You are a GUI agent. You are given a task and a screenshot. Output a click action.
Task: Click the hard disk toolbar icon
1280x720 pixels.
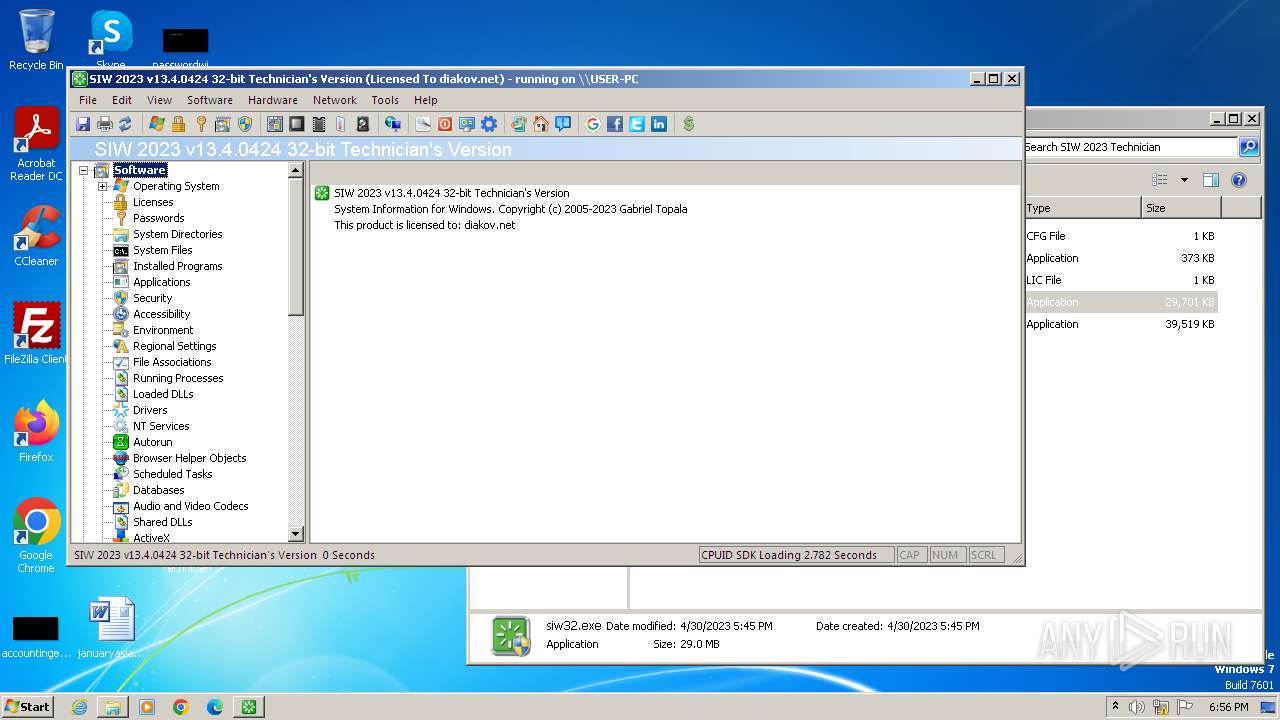tap(363, 124)
